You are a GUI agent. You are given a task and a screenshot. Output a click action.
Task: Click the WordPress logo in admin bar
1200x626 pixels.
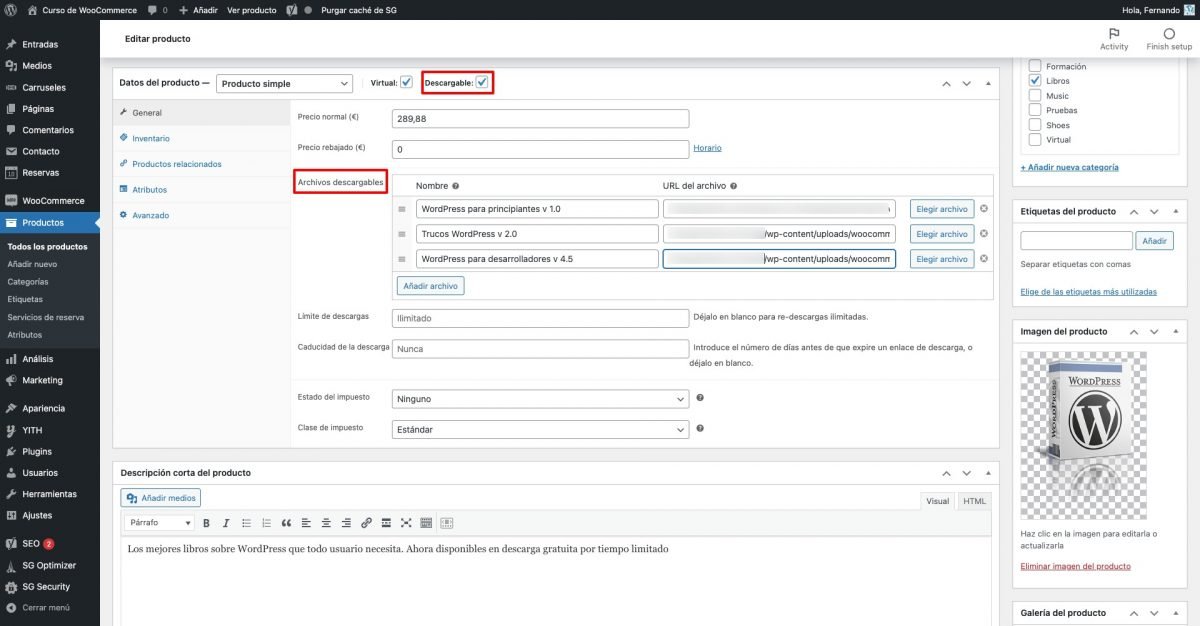point(10,9)
